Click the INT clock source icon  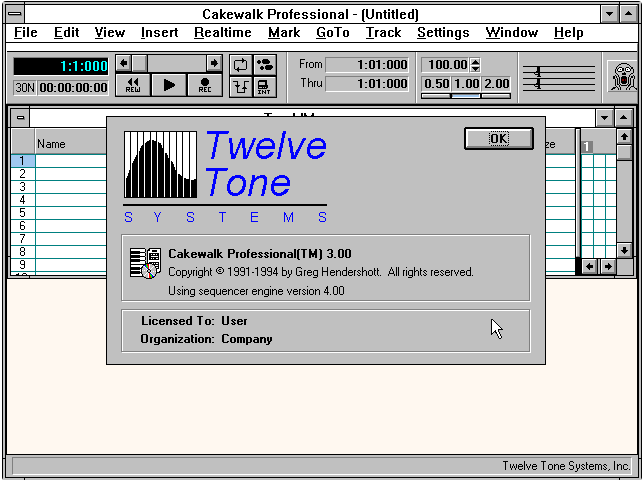click(x=265, y=86)
